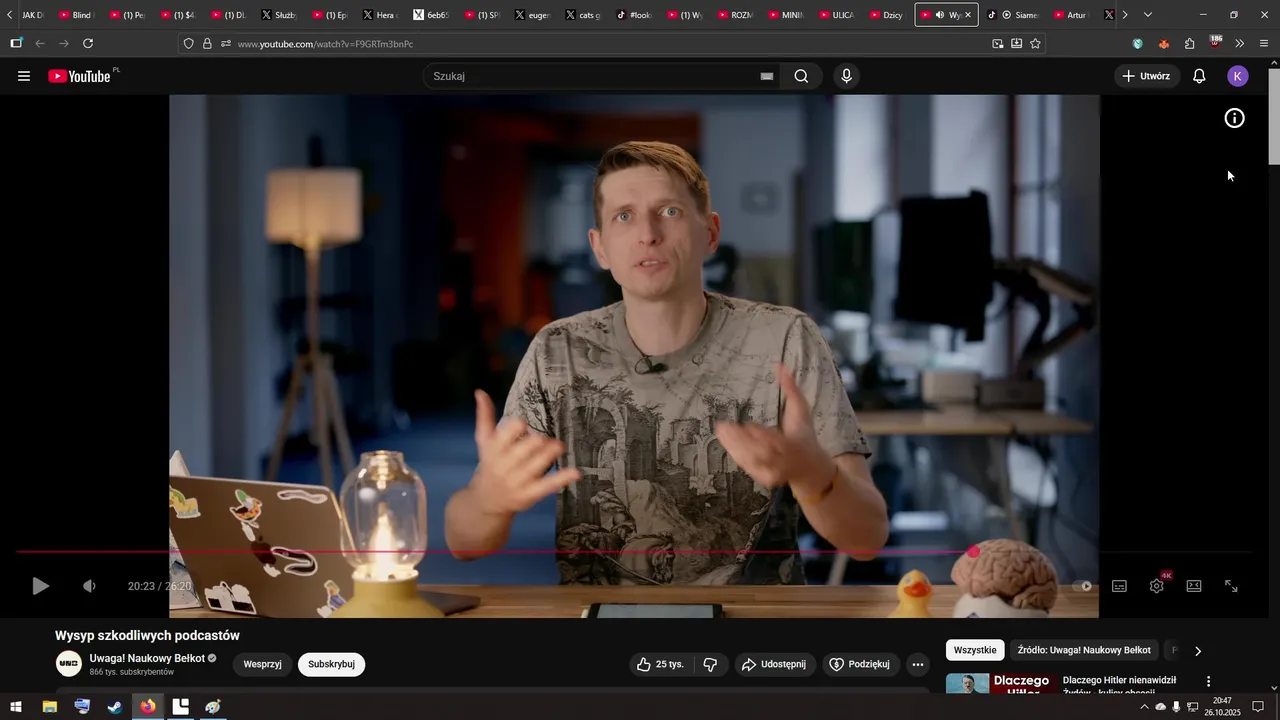Click the Wesprzyj join button
The width and height of the screenshot is (1280, 720).
pos(263,664)
